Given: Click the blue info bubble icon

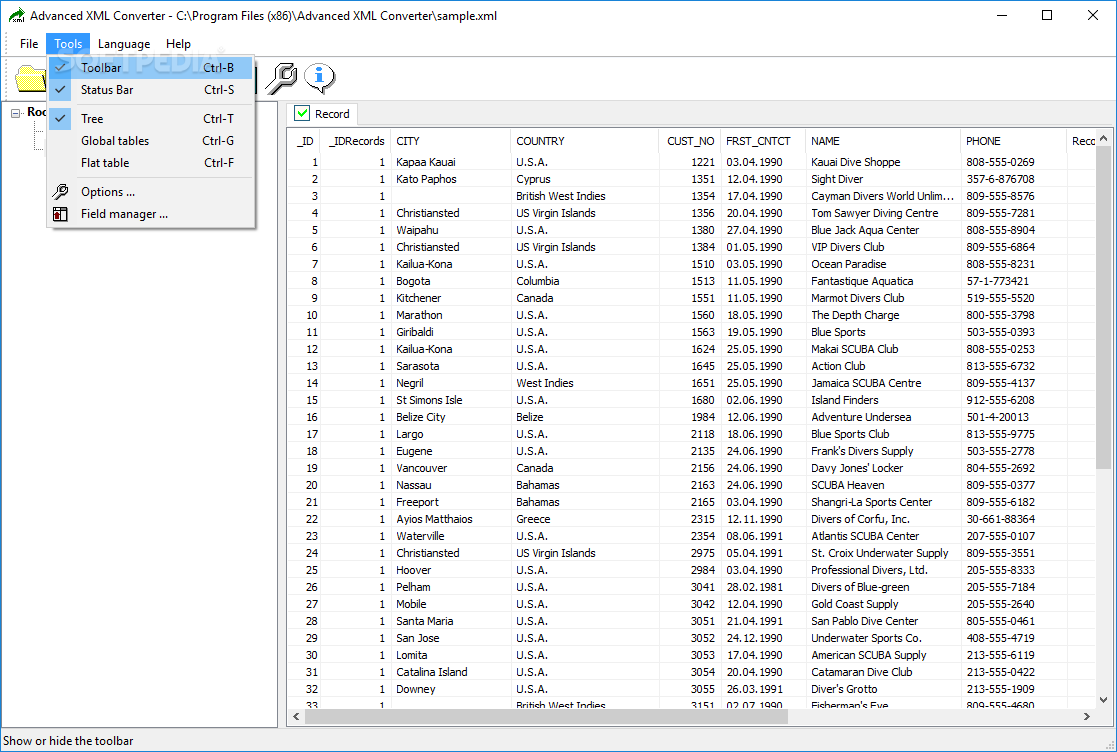Looking at the screenshot, I should [319, 78].
